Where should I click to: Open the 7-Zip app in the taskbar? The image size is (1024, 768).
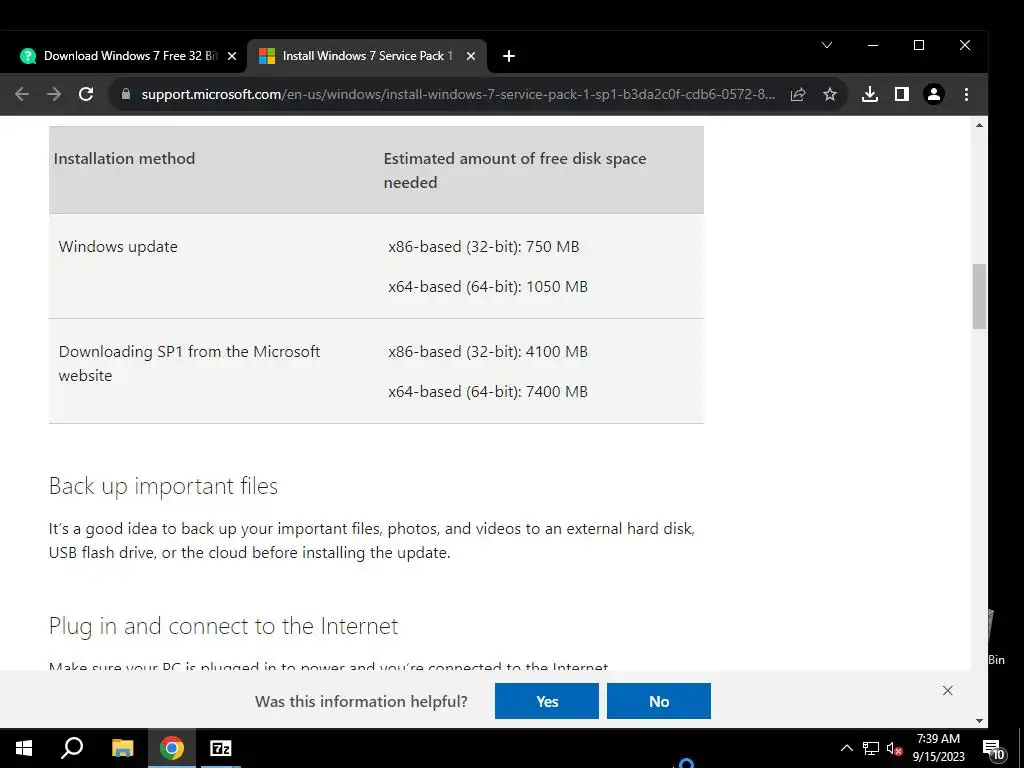[220, 748]
